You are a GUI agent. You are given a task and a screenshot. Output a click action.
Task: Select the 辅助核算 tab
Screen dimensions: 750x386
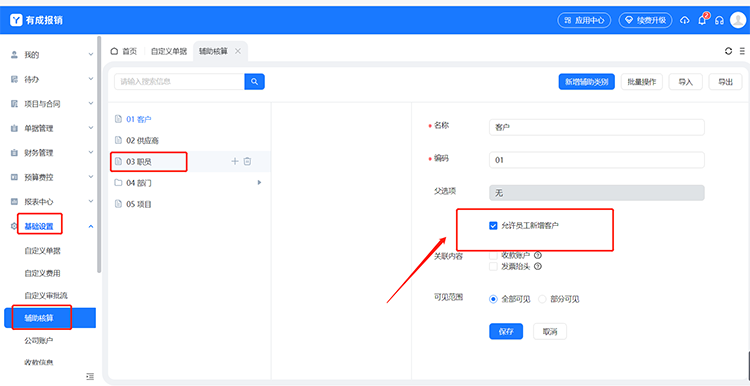213,51
